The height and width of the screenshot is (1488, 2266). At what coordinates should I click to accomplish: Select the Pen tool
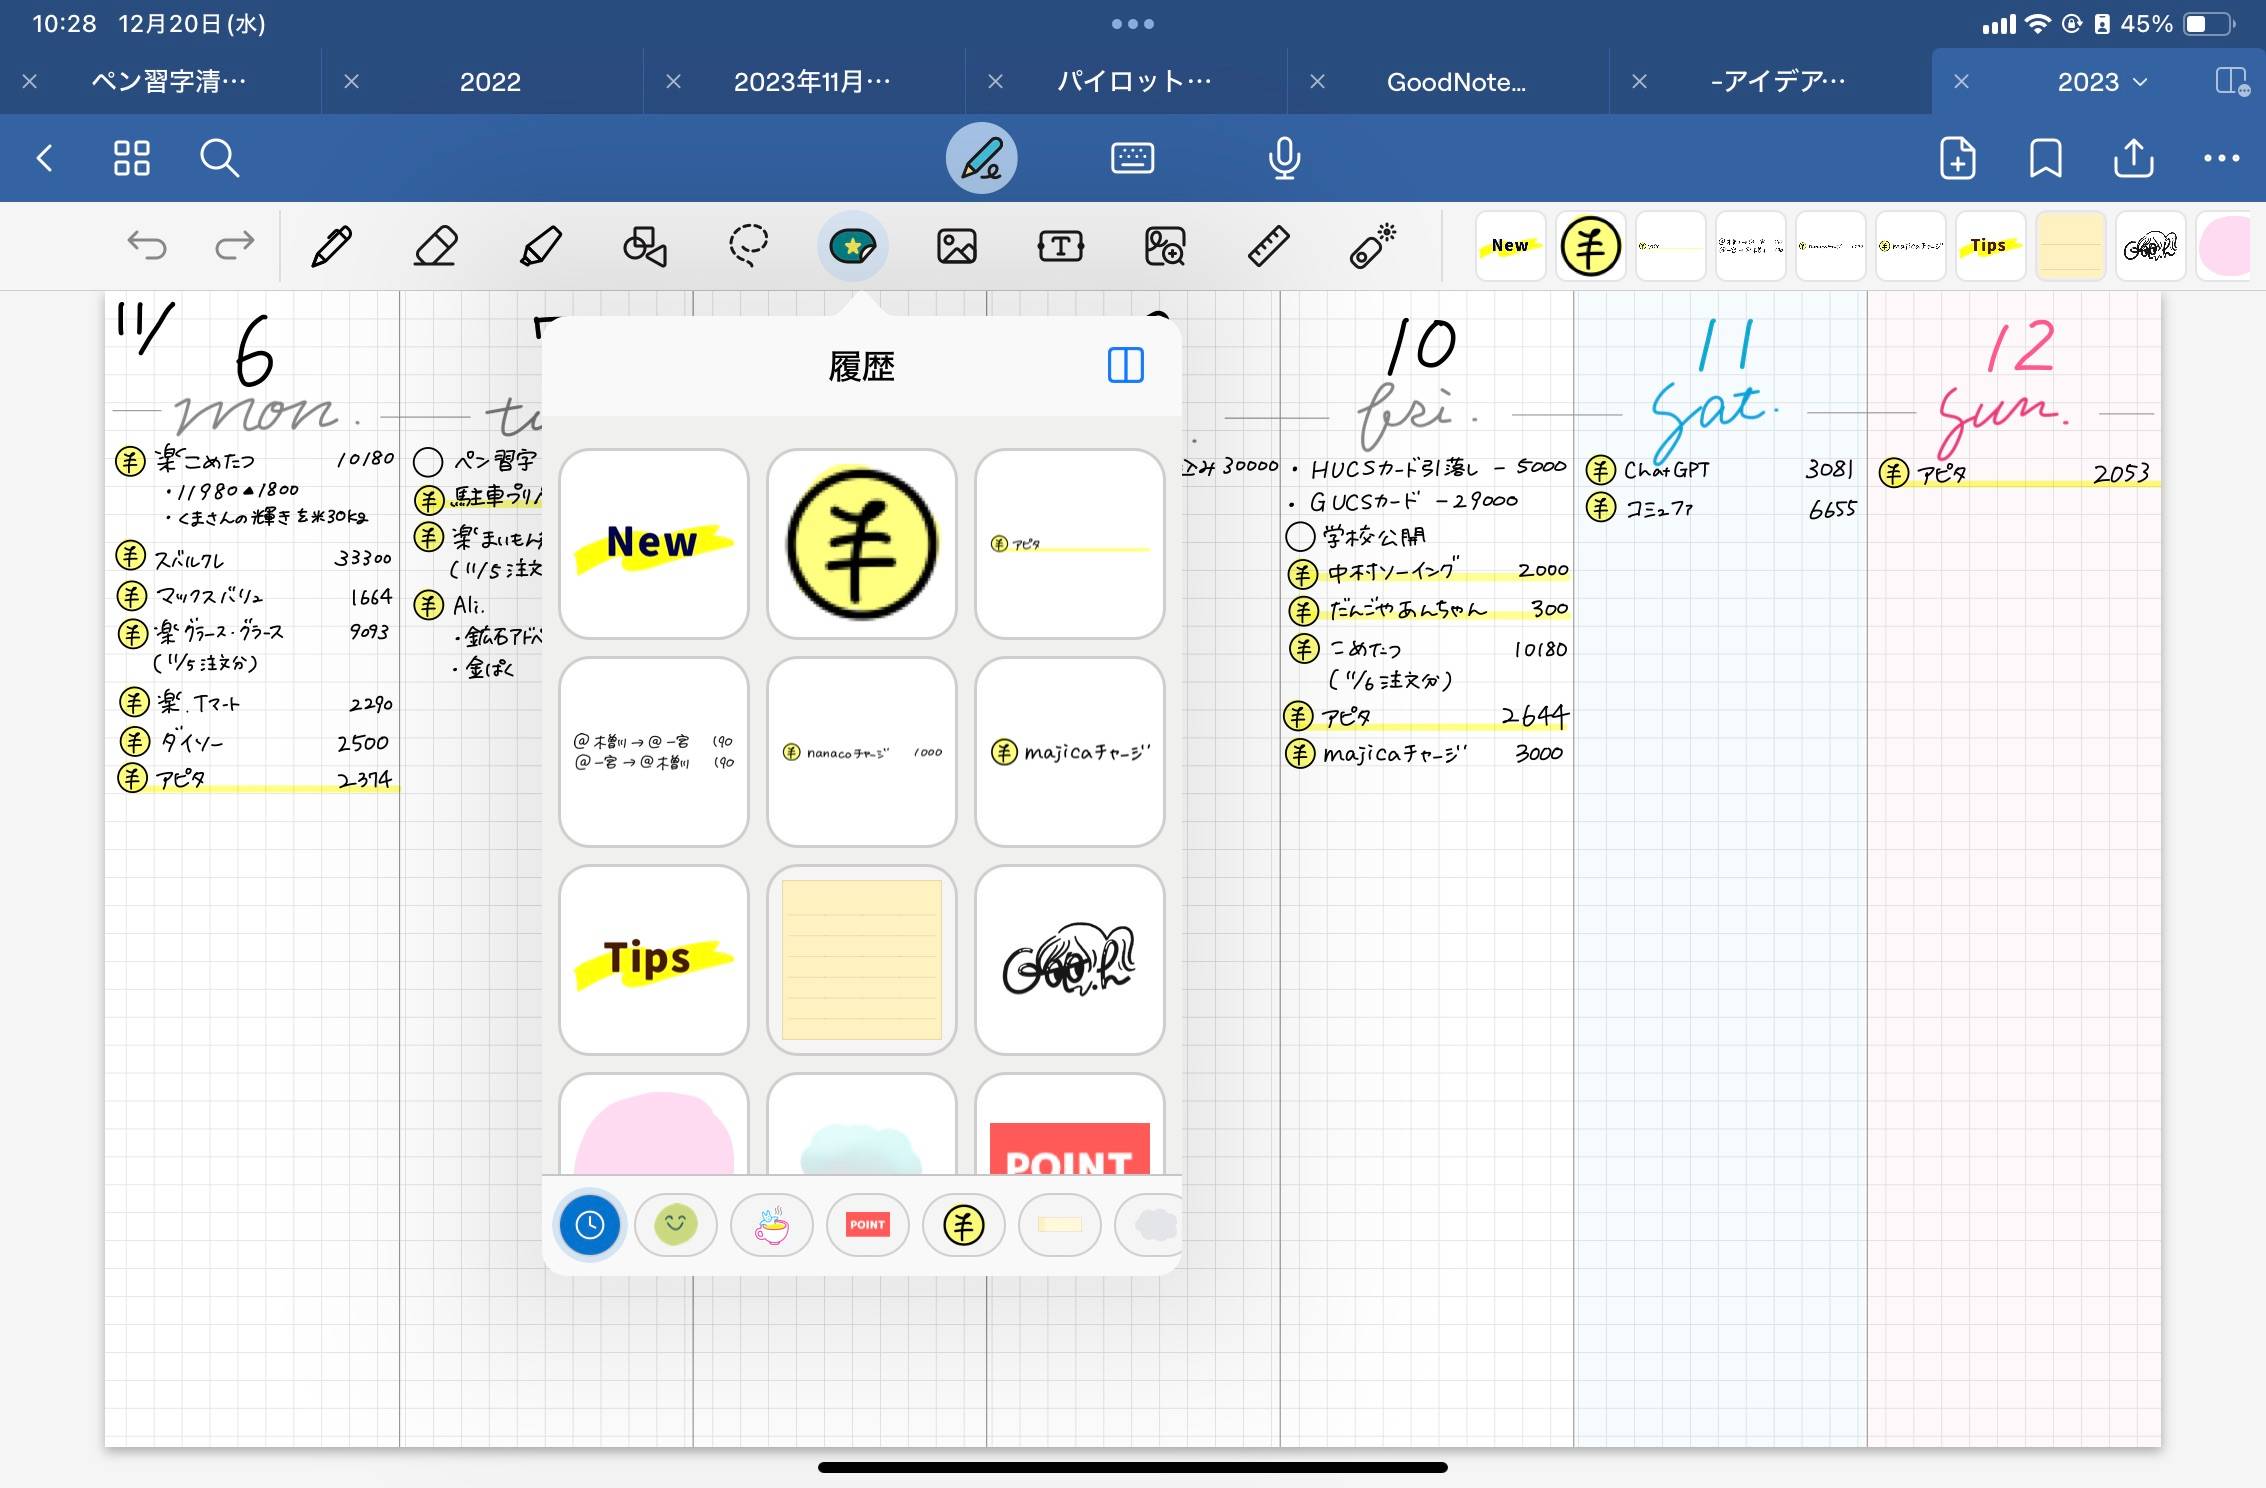tap(331, 246)
